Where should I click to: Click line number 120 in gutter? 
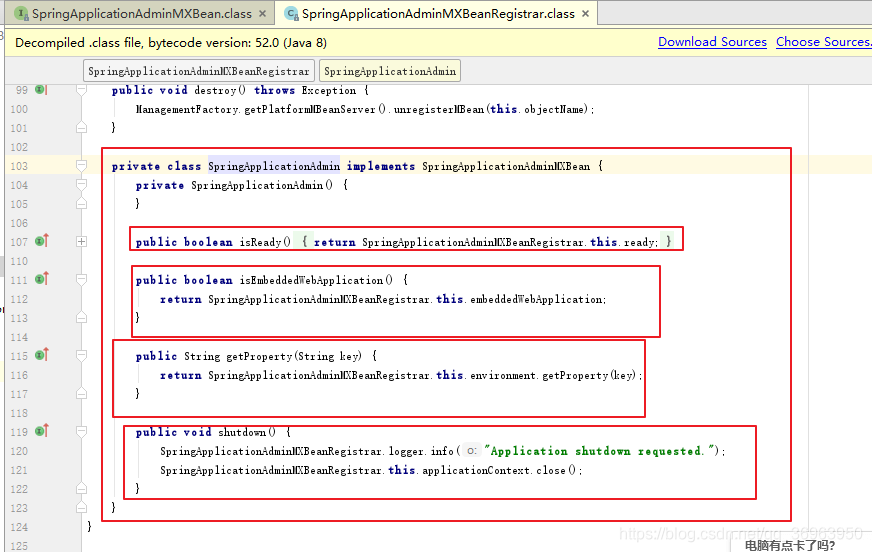pos(19,451)
